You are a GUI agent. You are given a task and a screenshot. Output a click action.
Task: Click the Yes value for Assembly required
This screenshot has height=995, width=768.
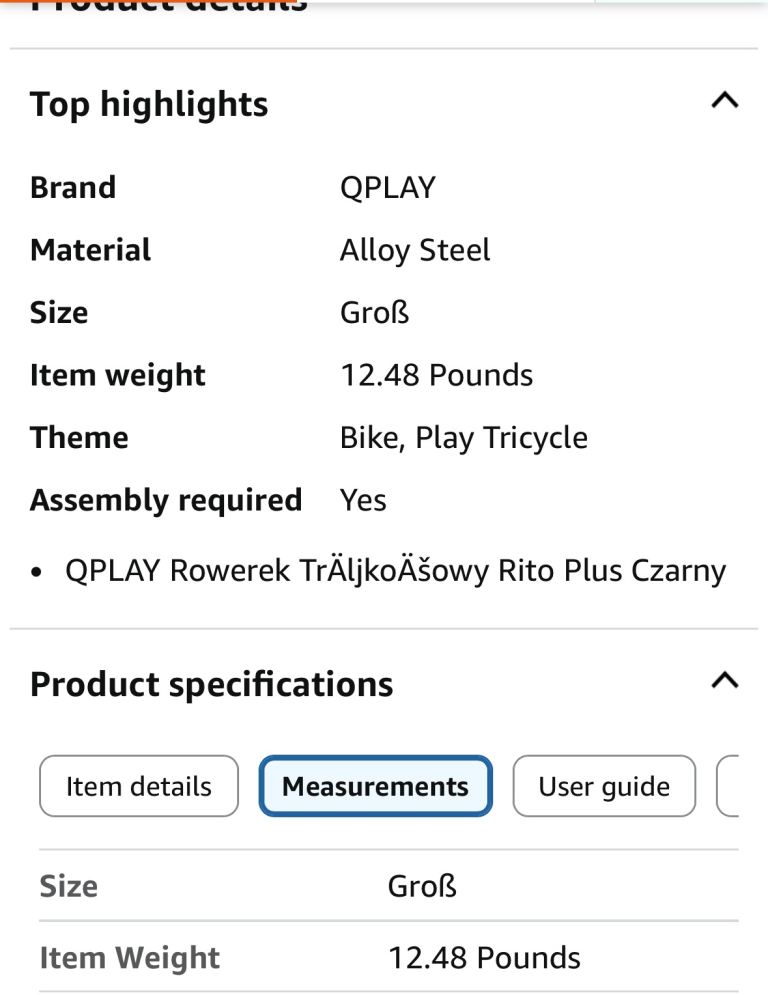click(363, 500)
